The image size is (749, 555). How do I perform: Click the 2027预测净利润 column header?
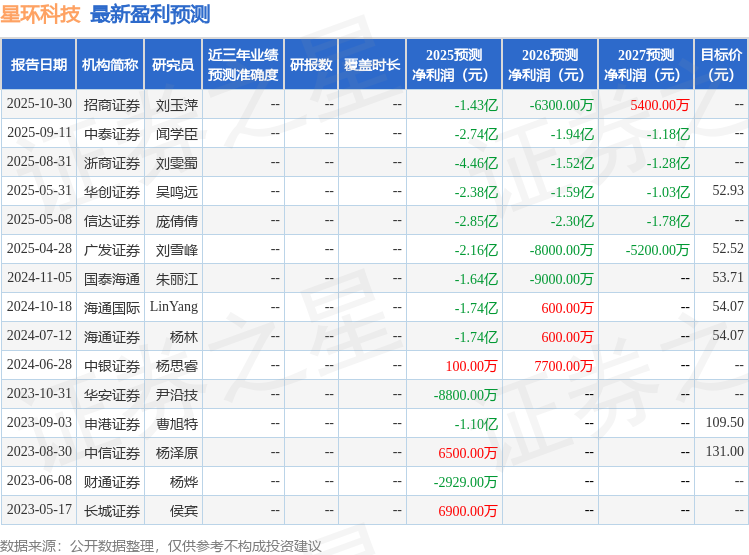(x=646, y=64)
